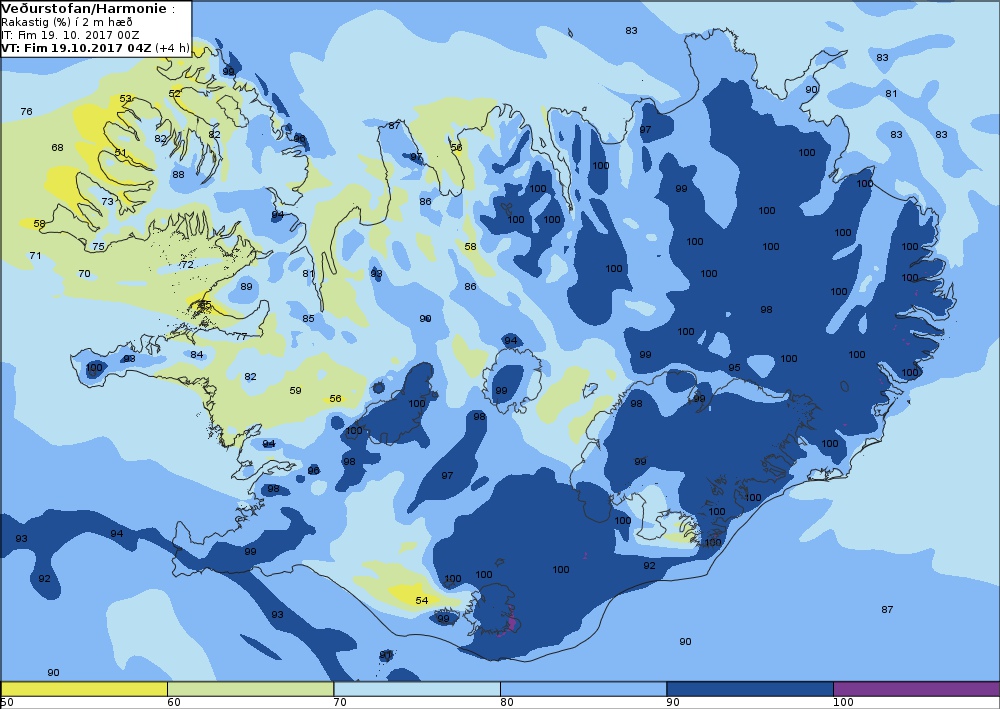Click the map value 71 over the sea
The height and width of the screenshot is (709, 1000).
pyautogui.click(x=35, y=256)
